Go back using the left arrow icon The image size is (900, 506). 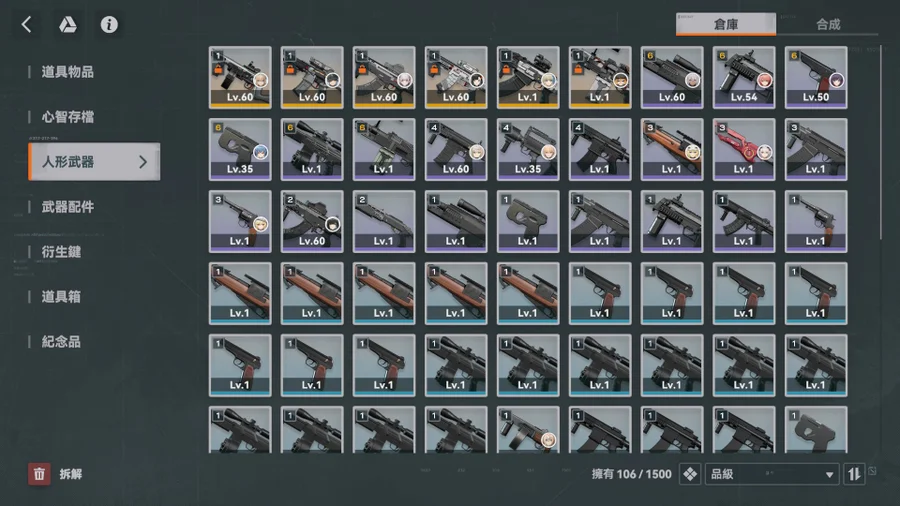click(26, 25)
